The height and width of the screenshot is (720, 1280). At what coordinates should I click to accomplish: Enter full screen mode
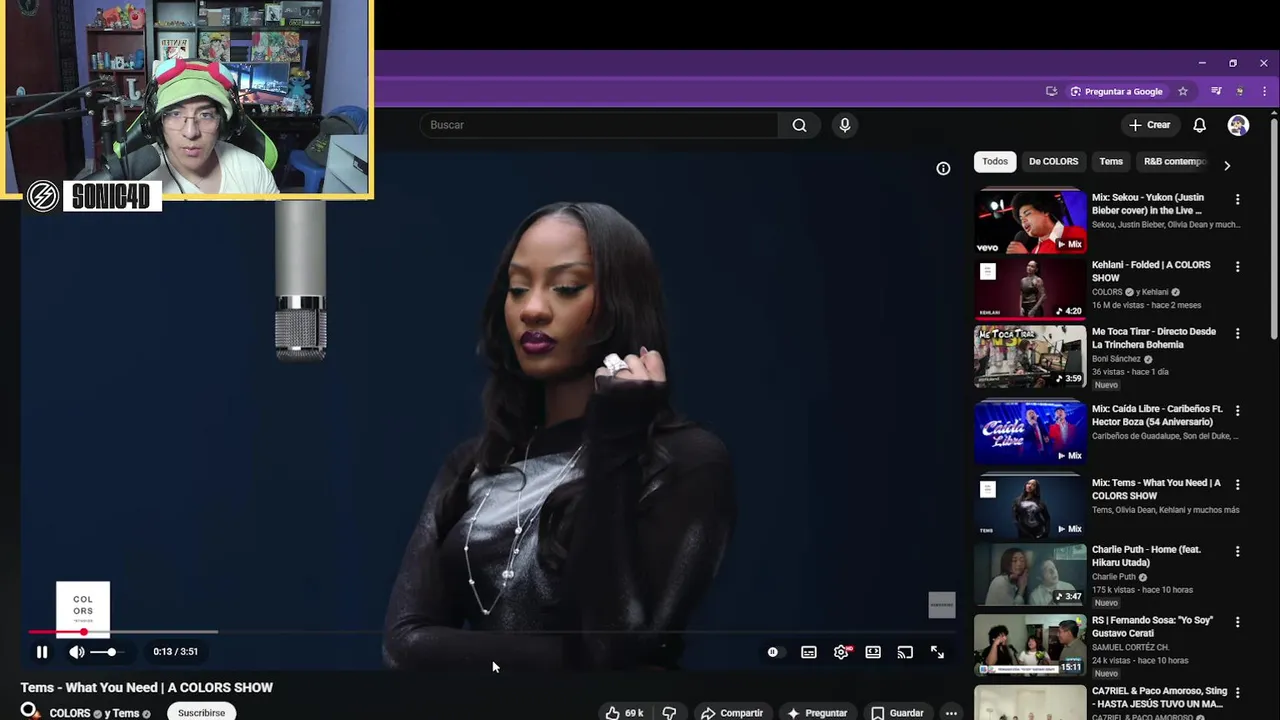tap(937, 652)
